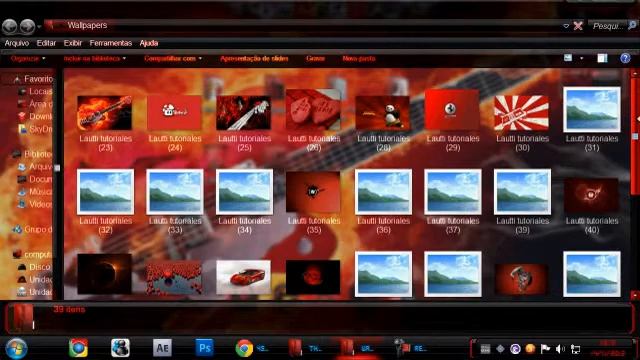Screen dimensions: 640x360
Task: Select thumbnail Lautti tutoriales (25)
Action: (x=244, y=113)
